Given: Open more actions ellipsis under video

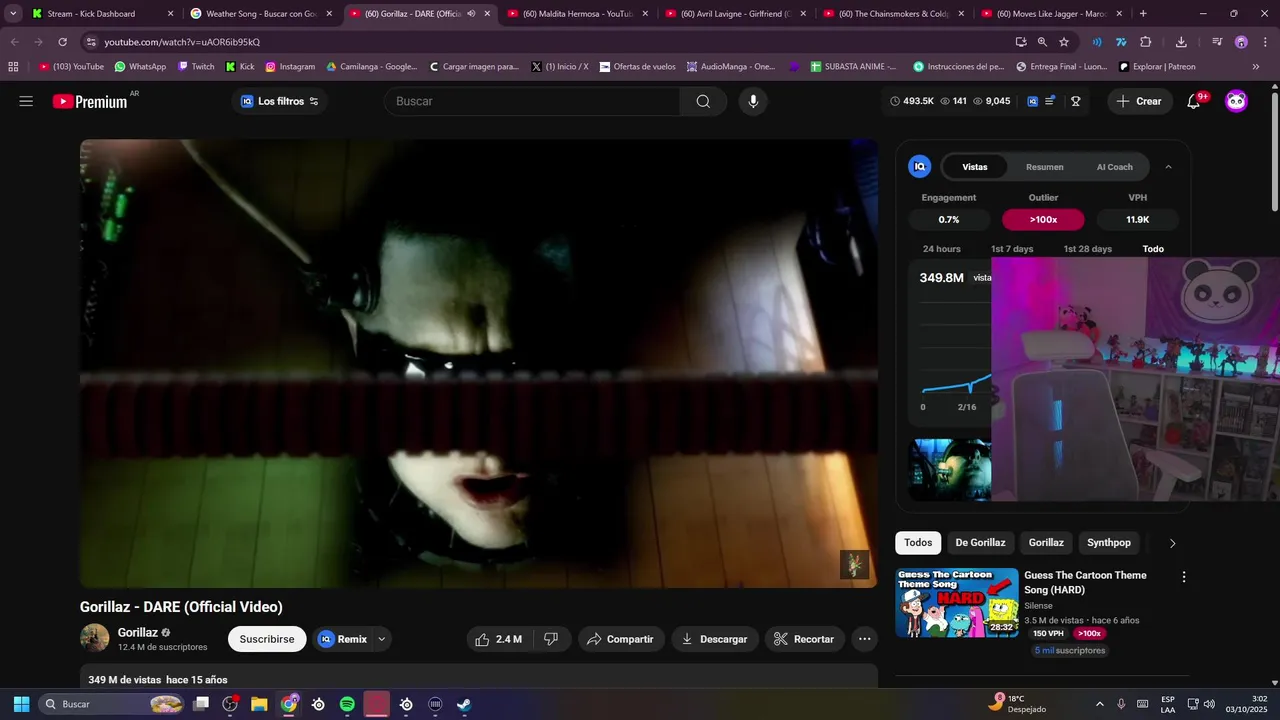Looking at the screenshot, I should click(x=865, y=639).
